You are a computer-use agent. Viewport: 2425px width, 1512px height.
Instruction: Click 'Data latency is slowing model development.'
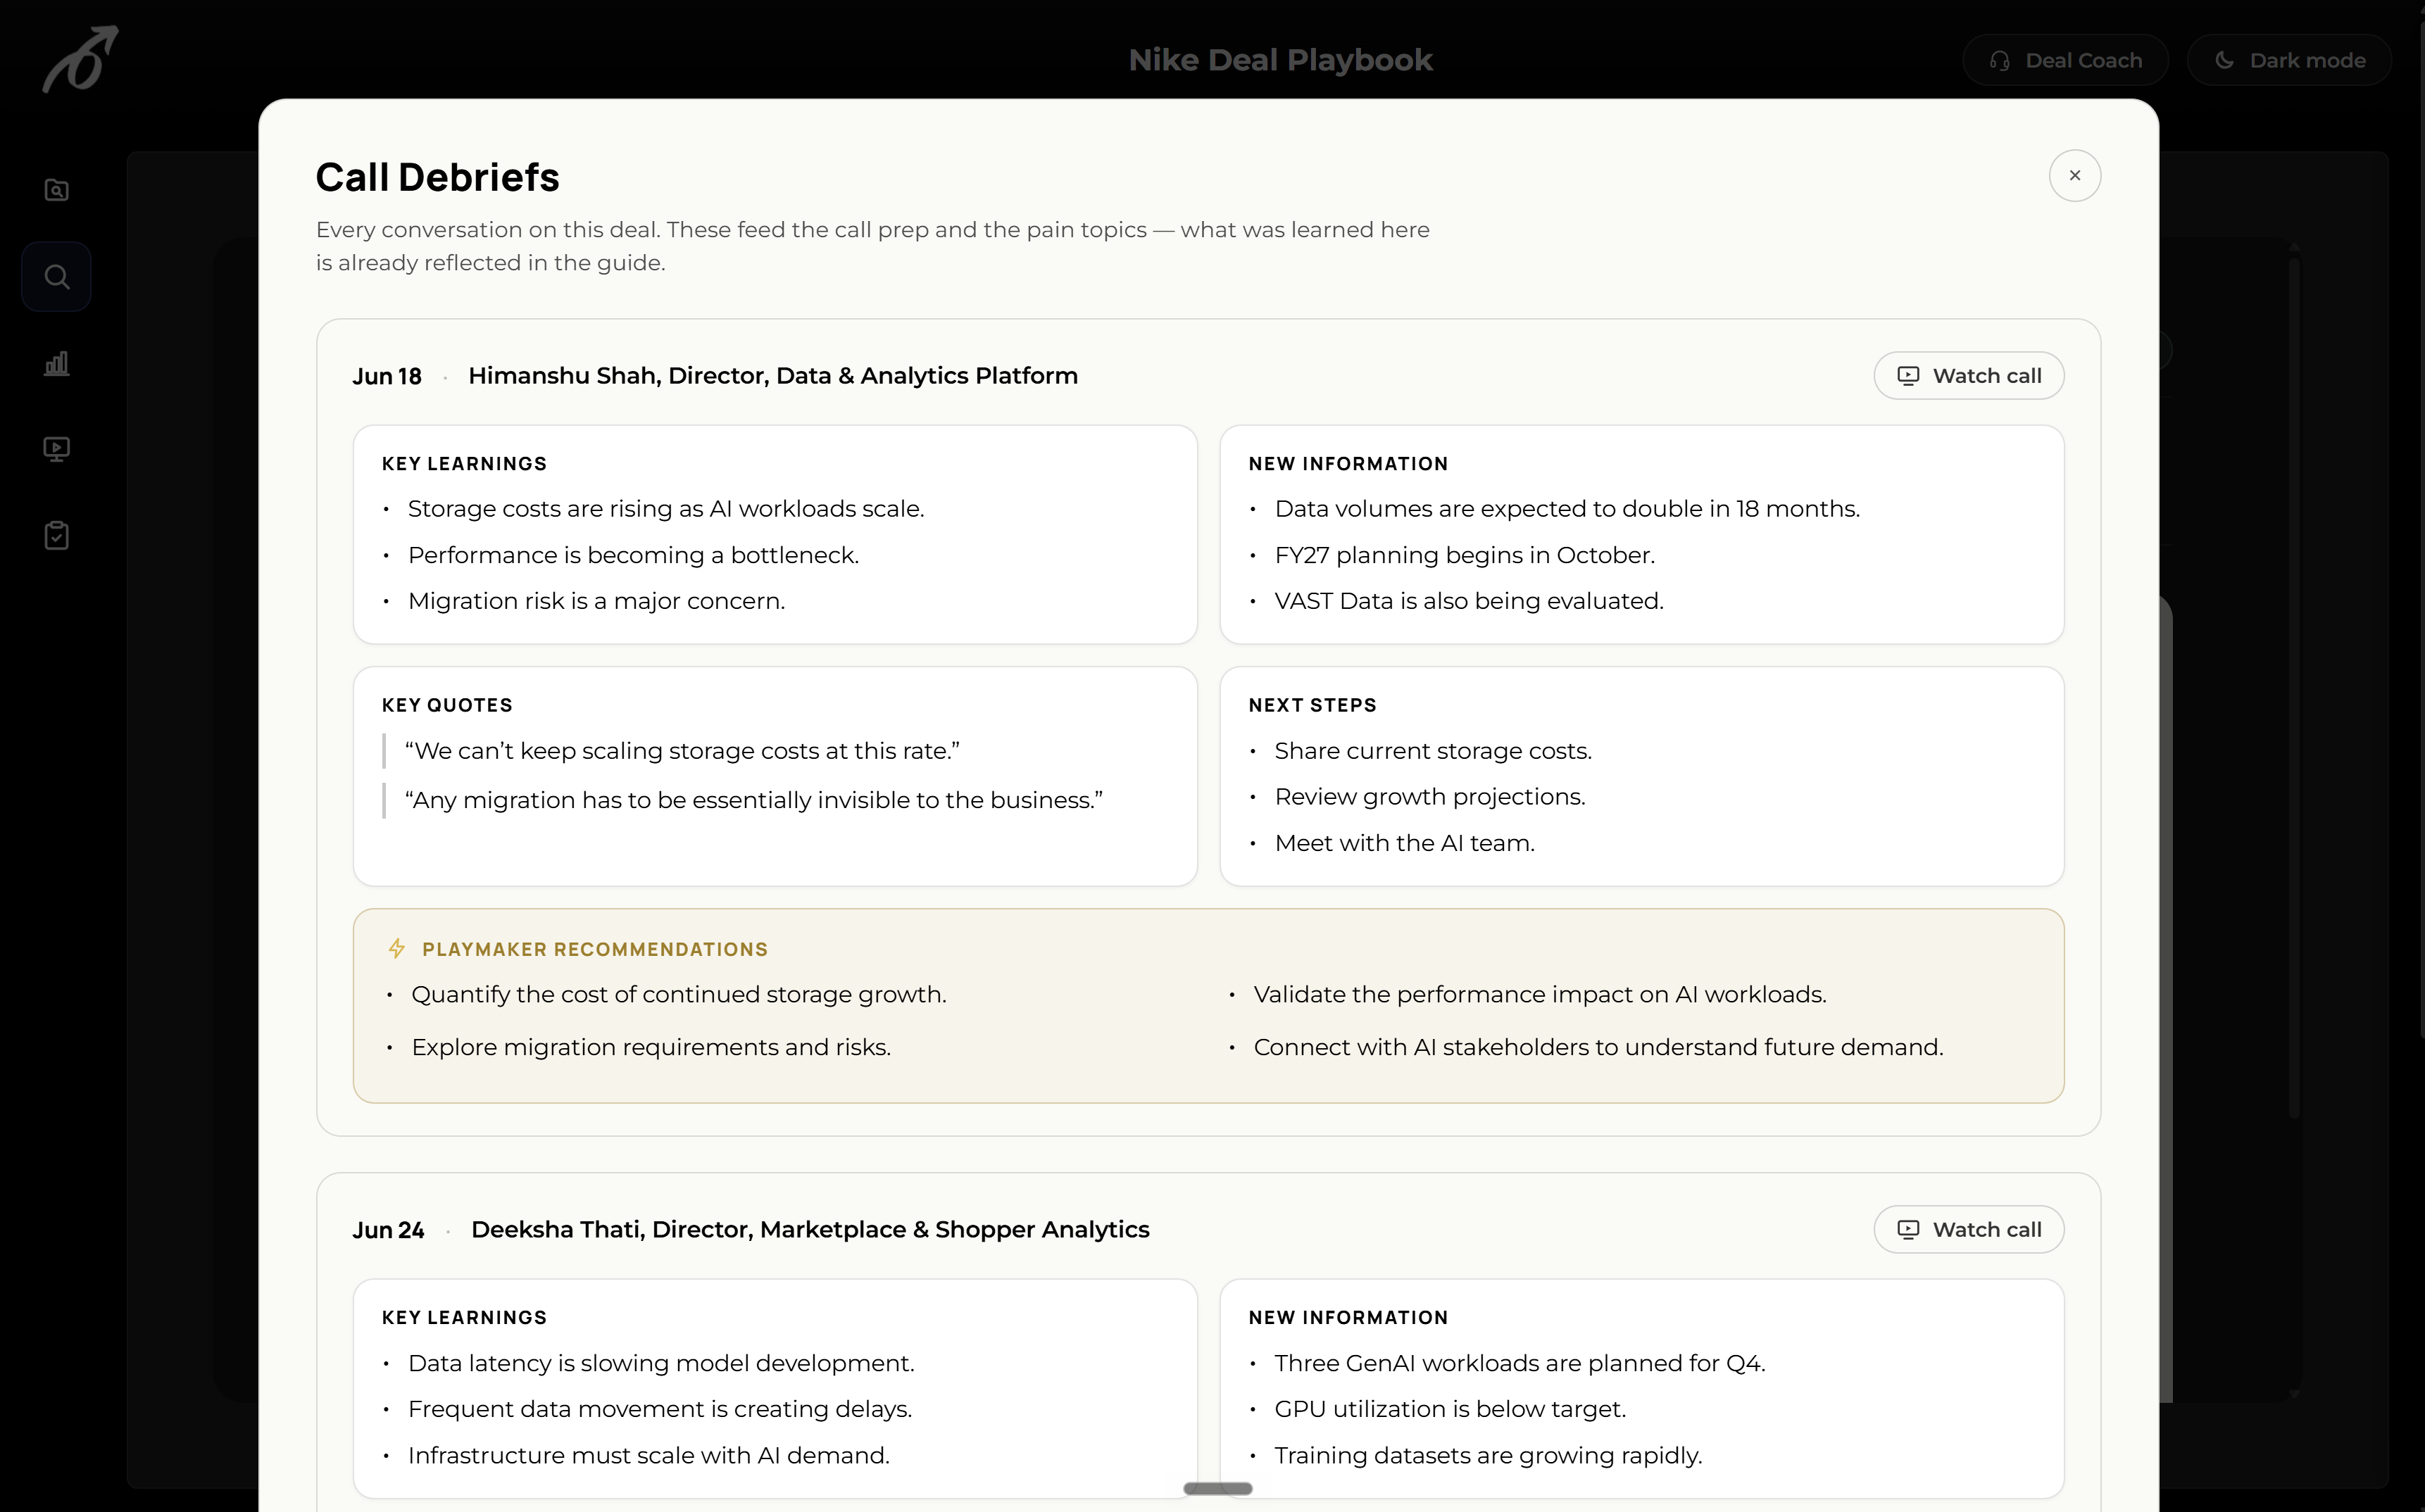[x=661, y=1363]
